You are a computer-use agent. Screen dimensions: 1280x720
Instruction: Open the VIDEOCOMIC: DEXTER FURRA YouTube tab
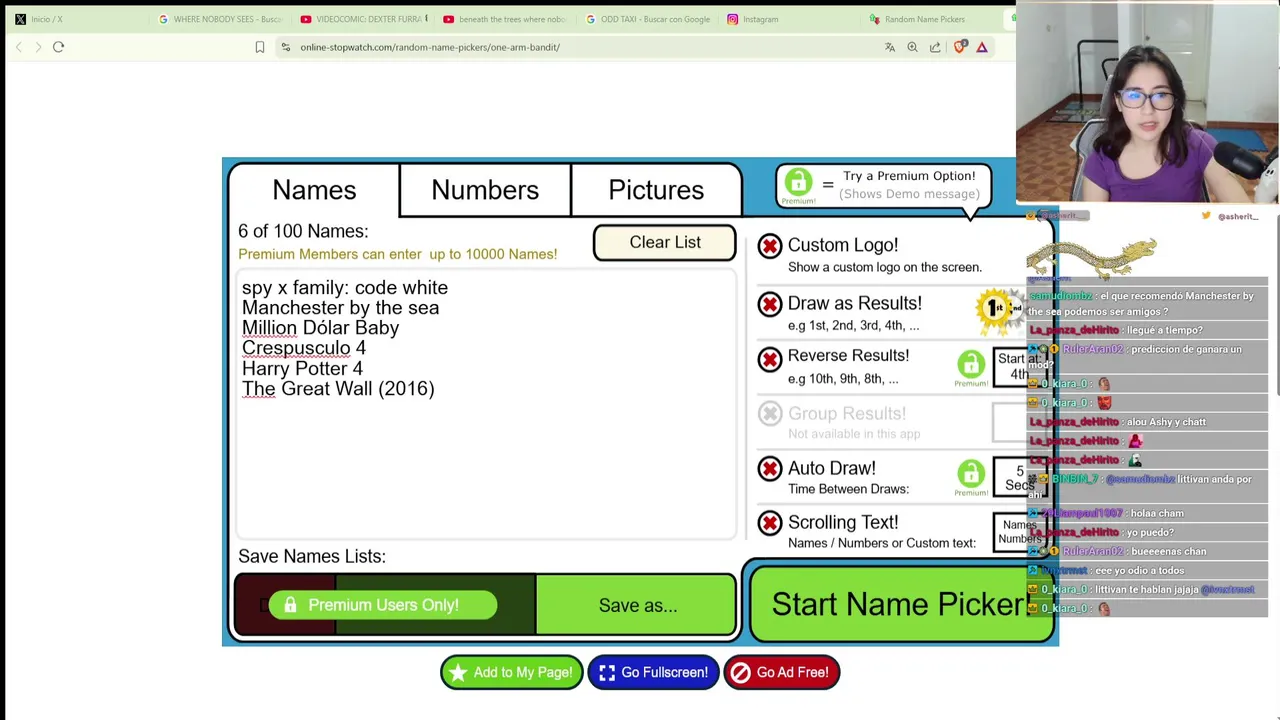[363, 19]
